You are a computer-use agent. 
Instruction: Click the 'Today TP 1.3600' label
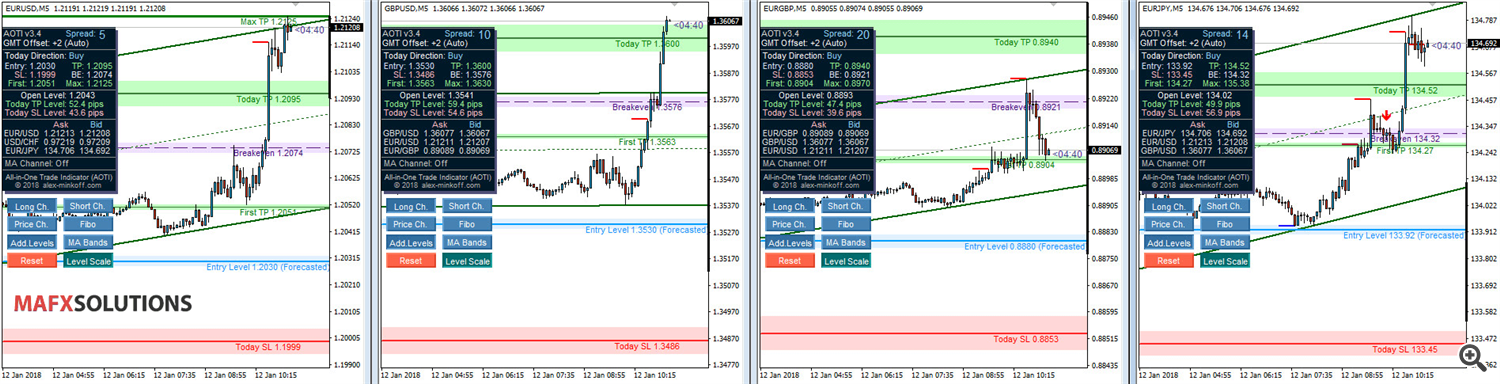[x=647, y=44]
